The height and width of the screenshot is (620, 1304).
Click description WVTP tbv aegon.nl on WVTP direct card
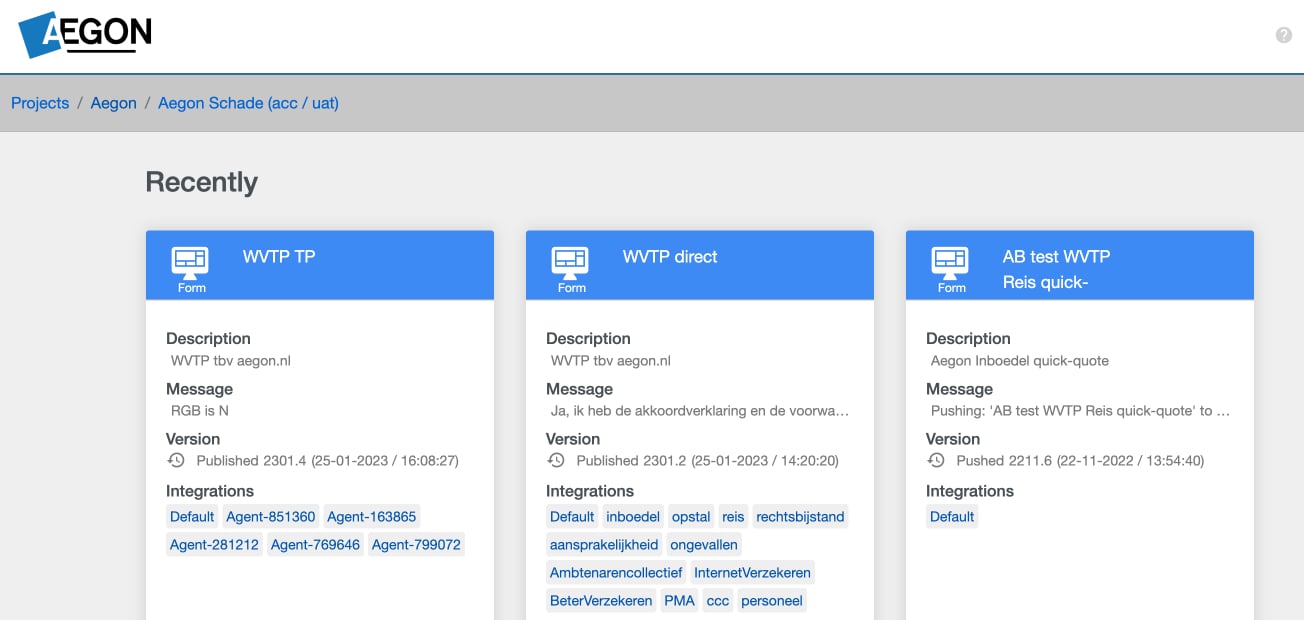point(611,361)
